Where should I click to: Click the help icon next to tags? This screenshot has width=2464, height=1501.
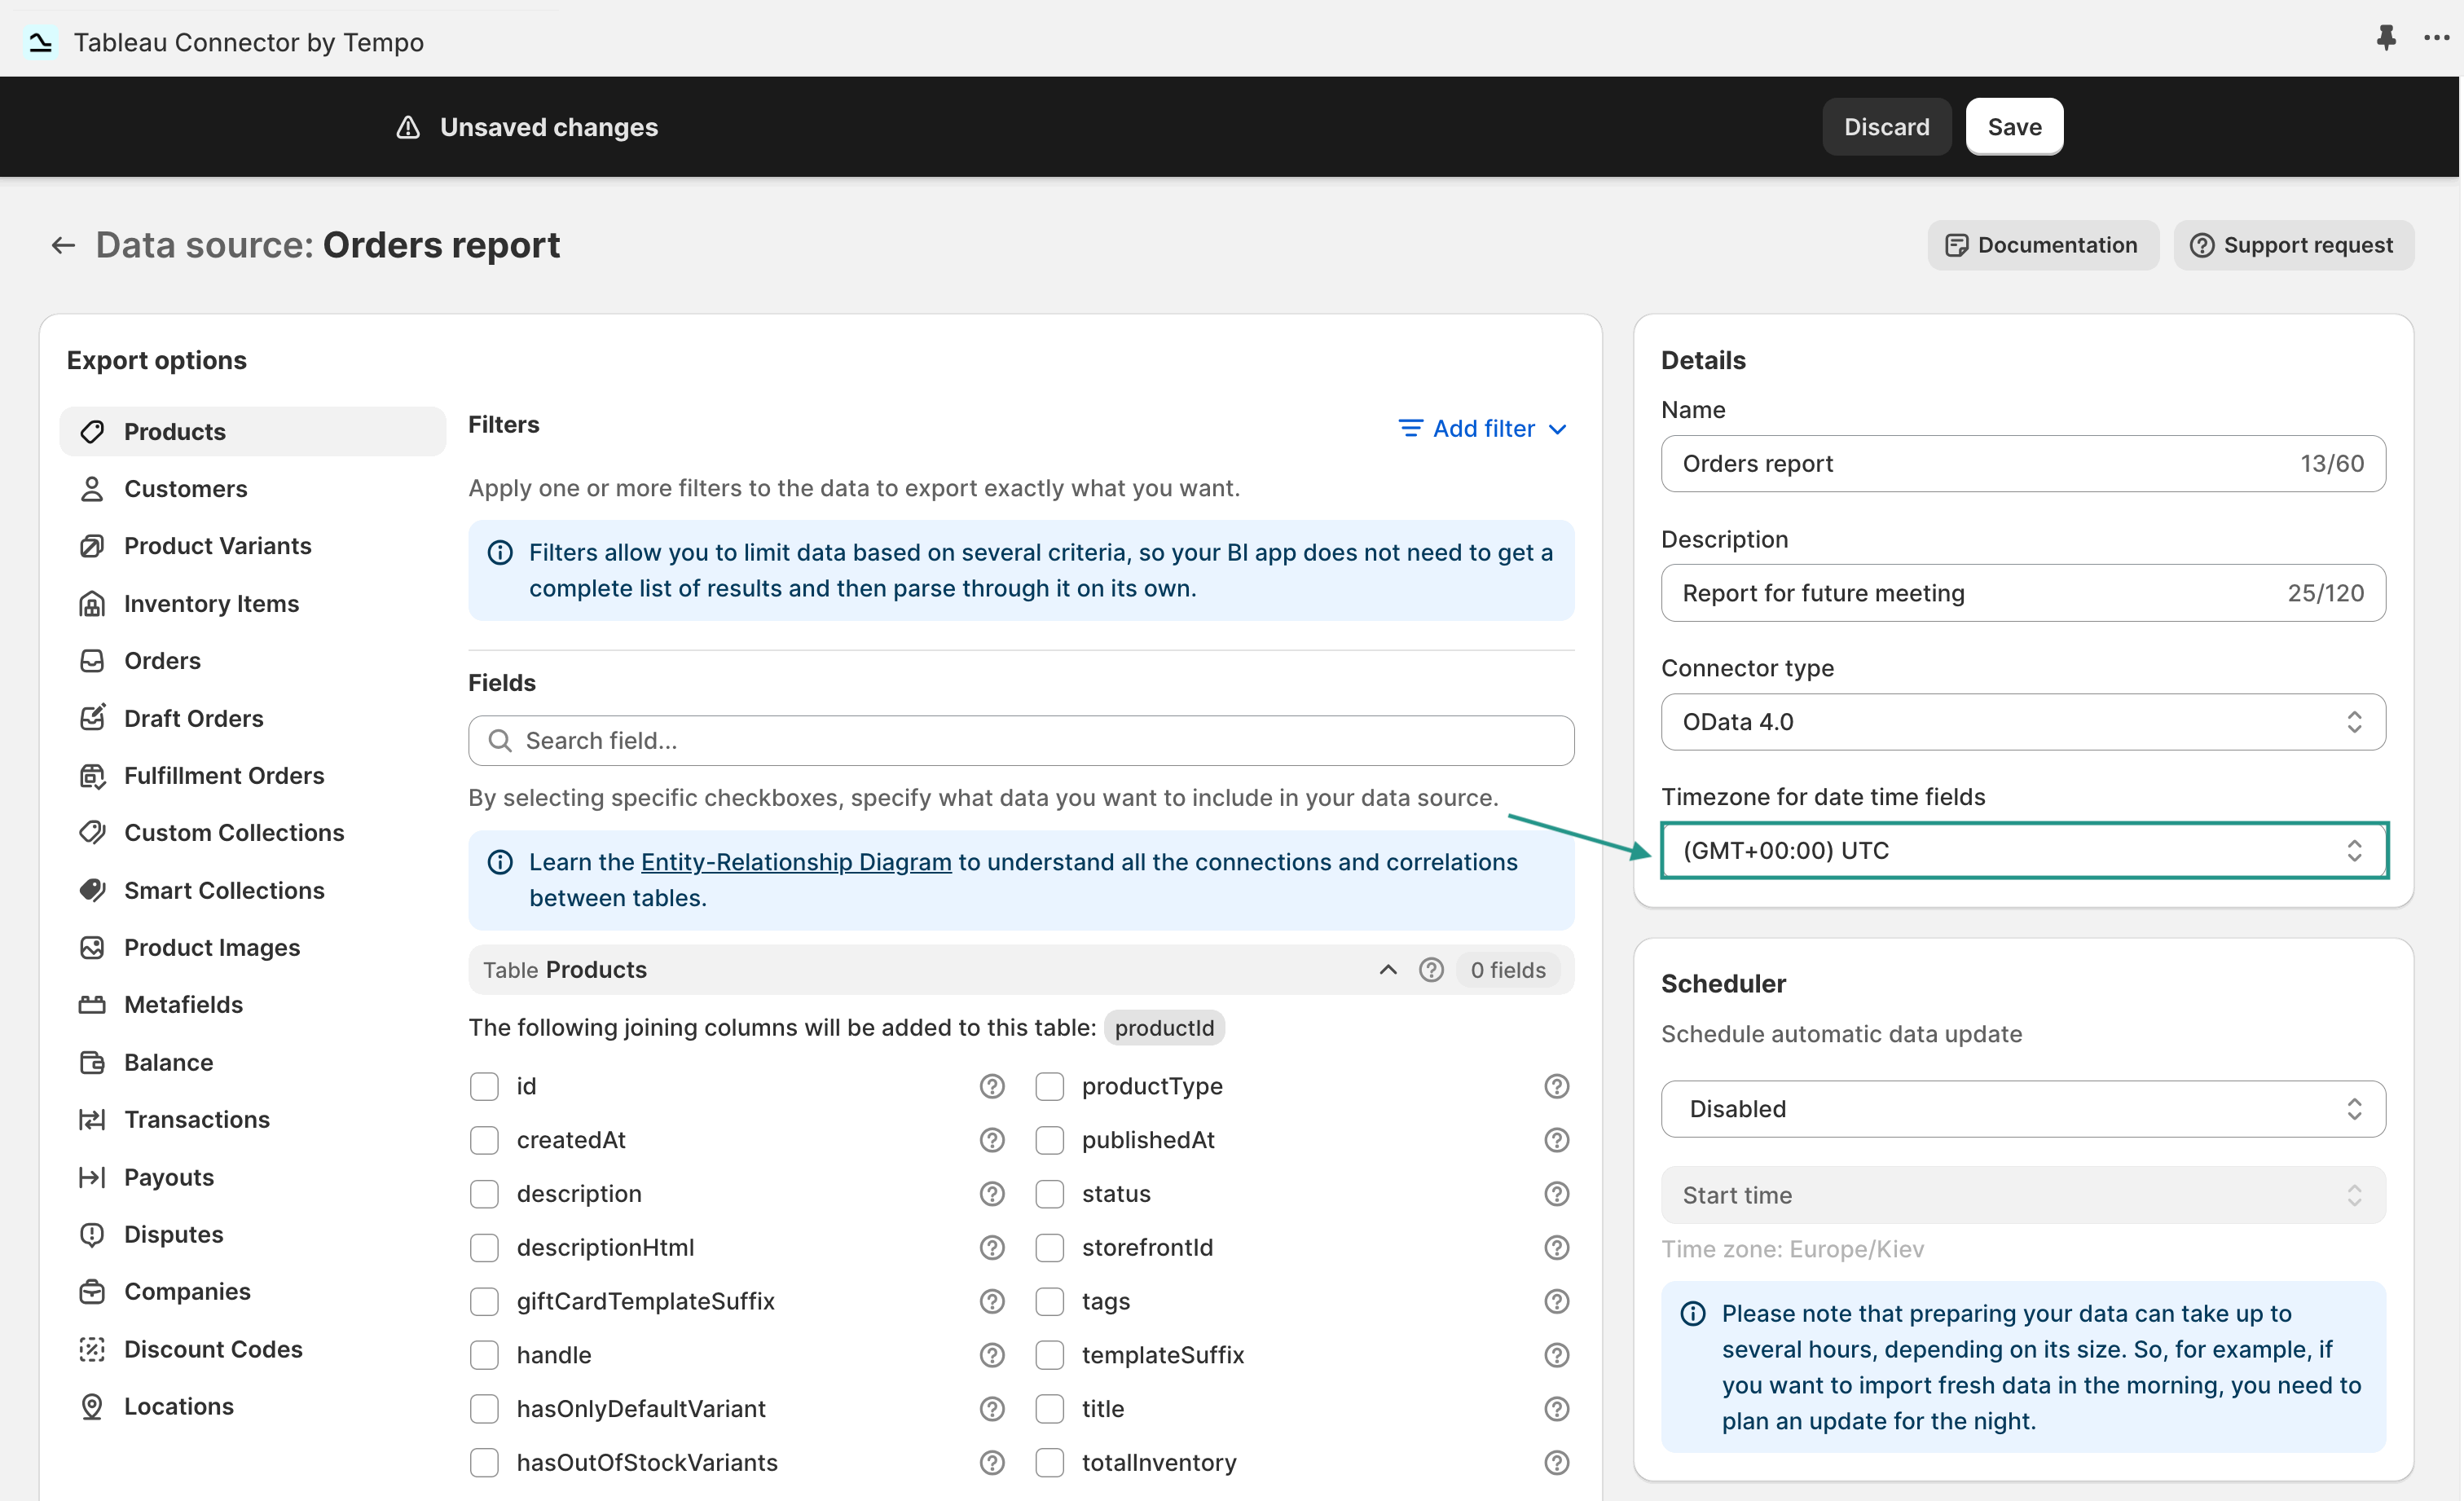1556,1301
